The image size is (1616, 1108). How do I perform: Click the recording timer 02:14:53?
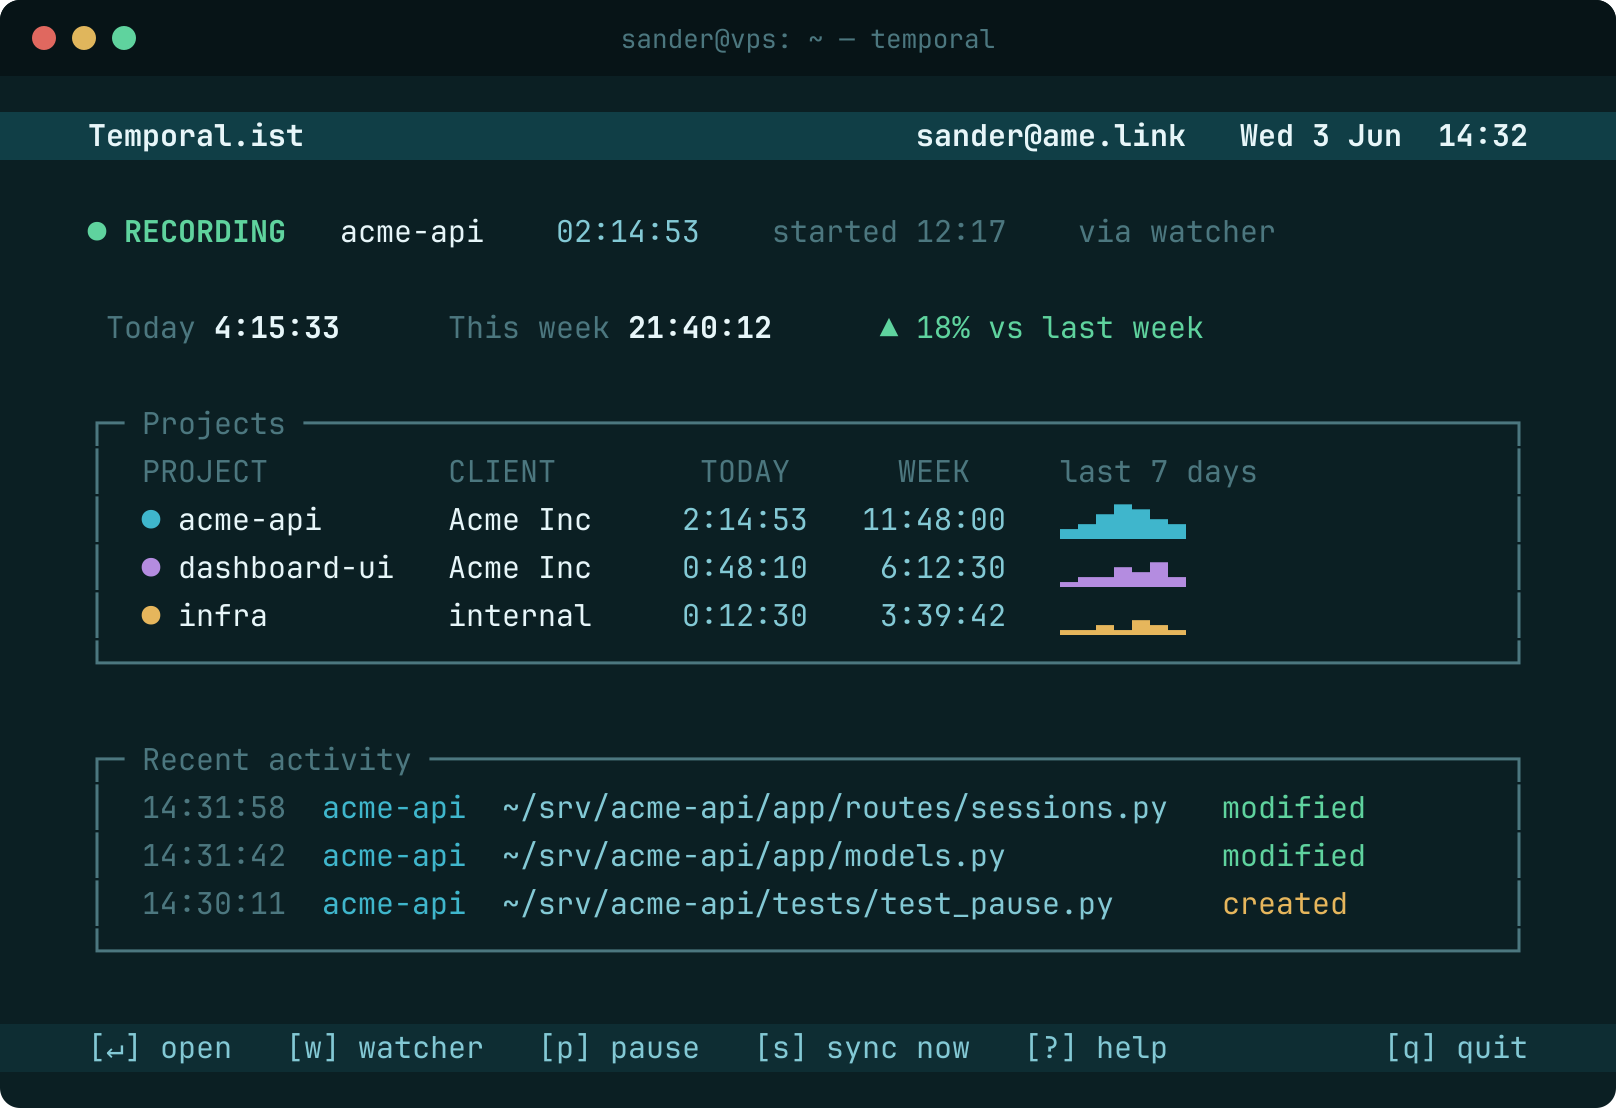(628, 232)
